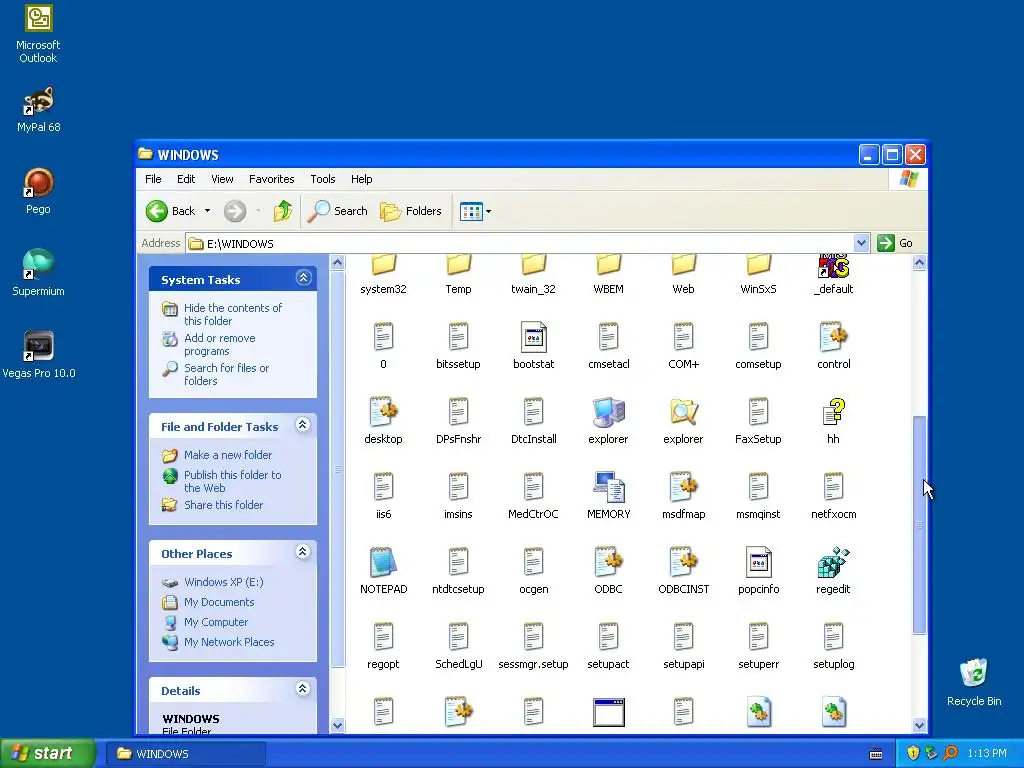The image size is (1024, 768).
Task: Click Hide the contents of this folder
Action: click(x=232, y=314)
